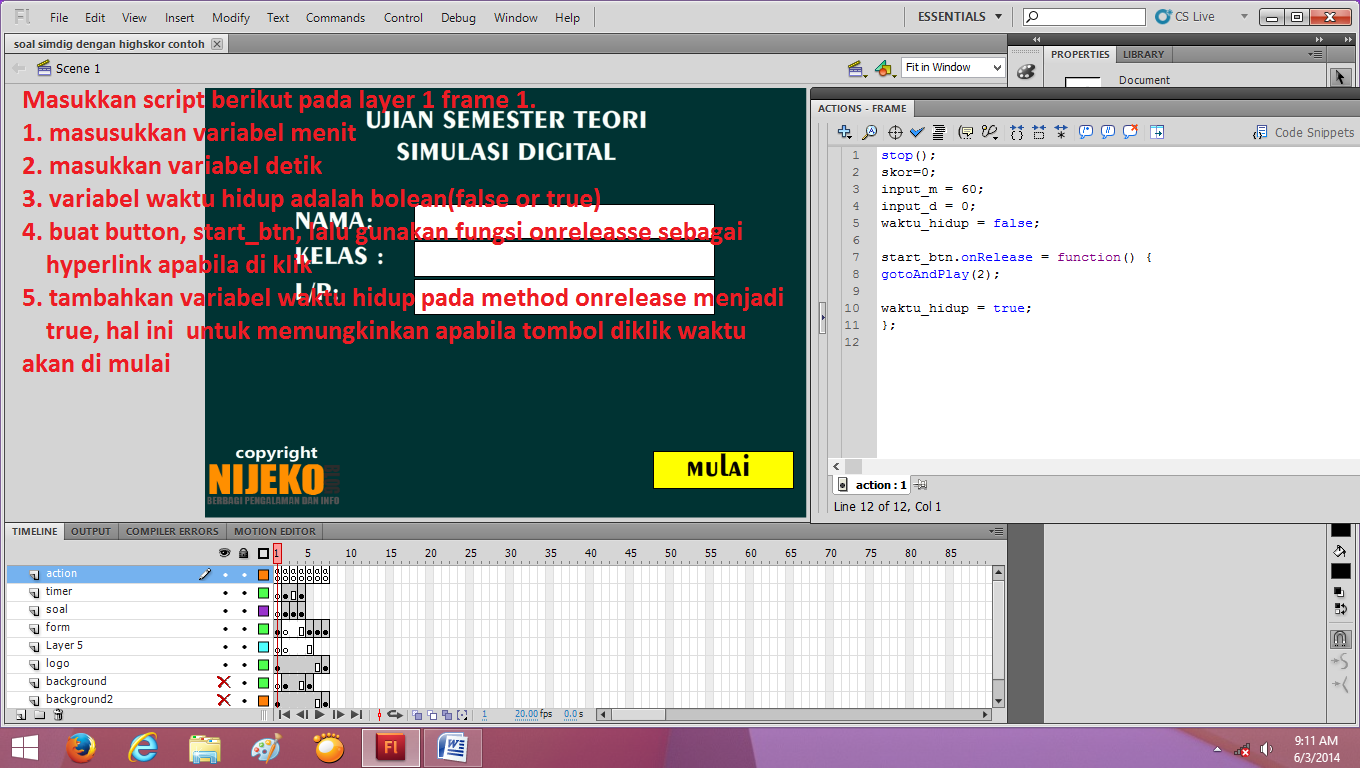Select frame 1 on the action layer
1360x768 pixels.
[277, 573]
